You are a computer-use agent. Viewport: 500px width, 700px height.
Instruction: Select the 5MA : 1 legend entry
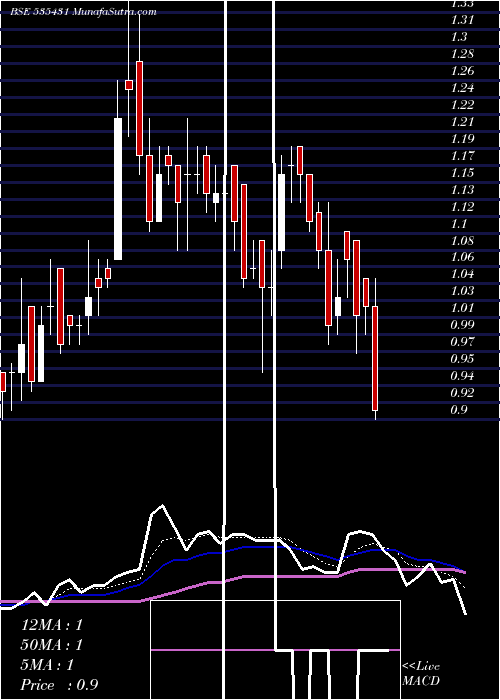[47, 665]
